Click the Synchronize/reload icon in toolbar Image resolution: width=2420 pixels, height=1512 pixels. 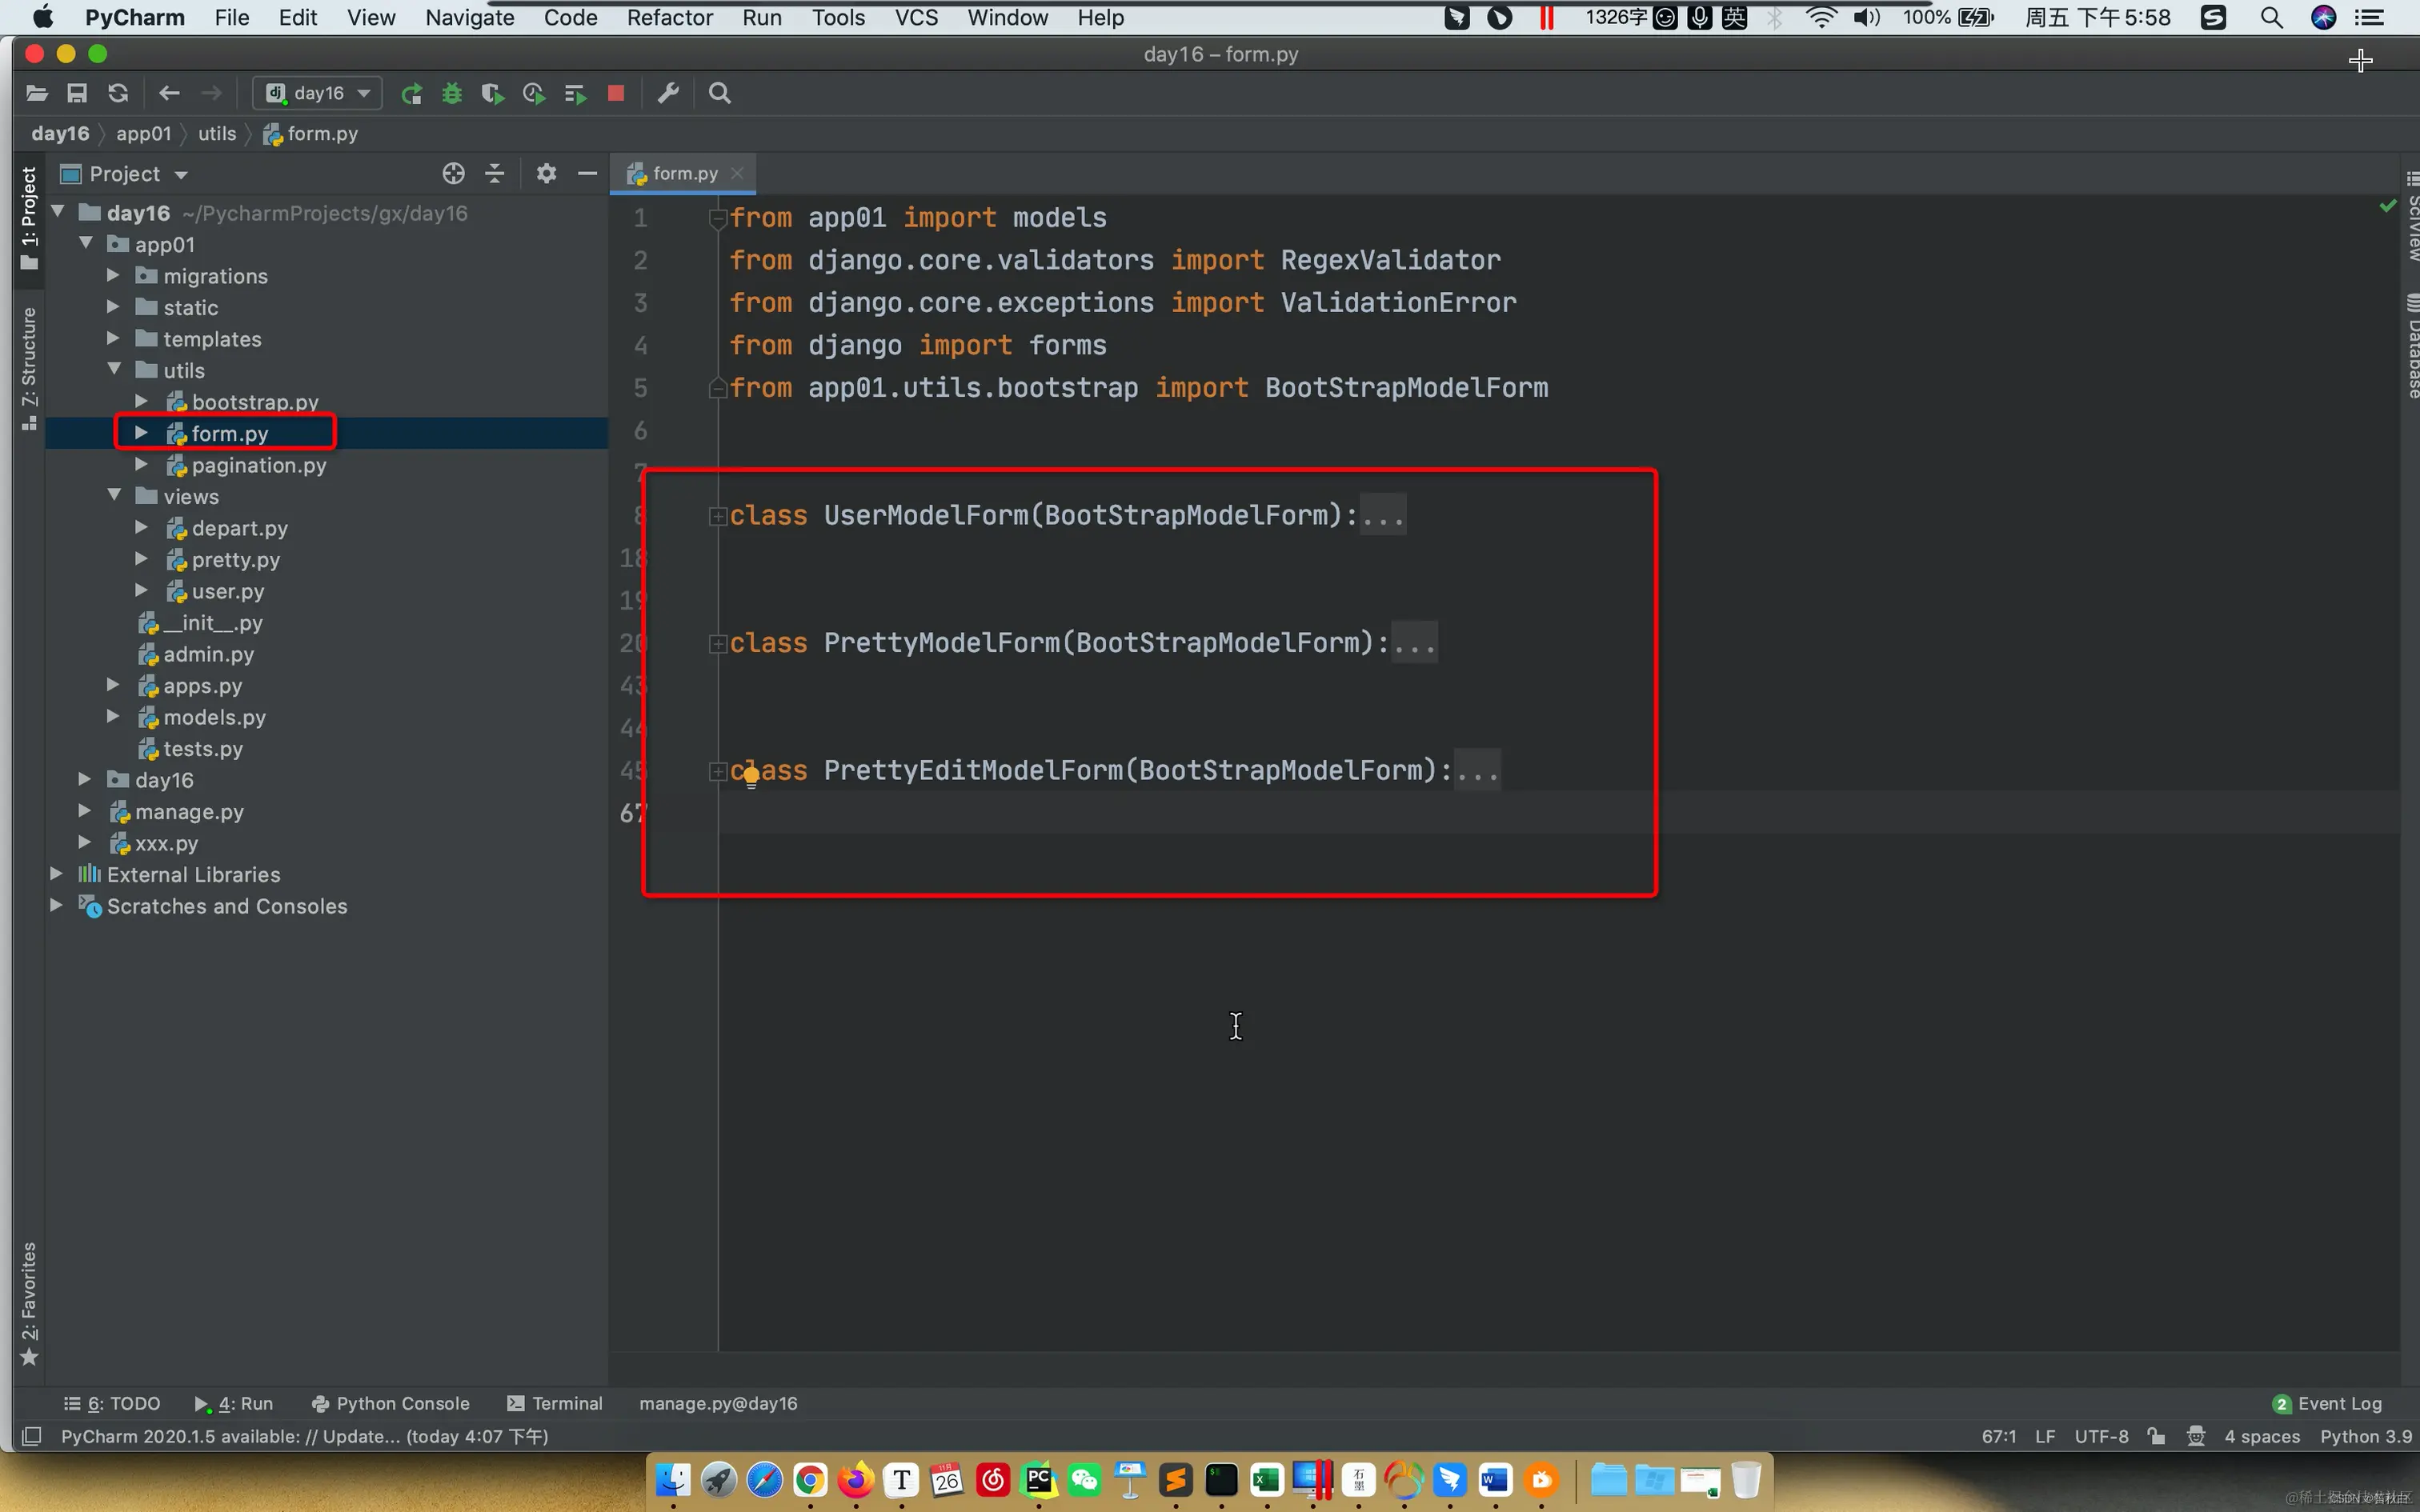click(118, 93)
